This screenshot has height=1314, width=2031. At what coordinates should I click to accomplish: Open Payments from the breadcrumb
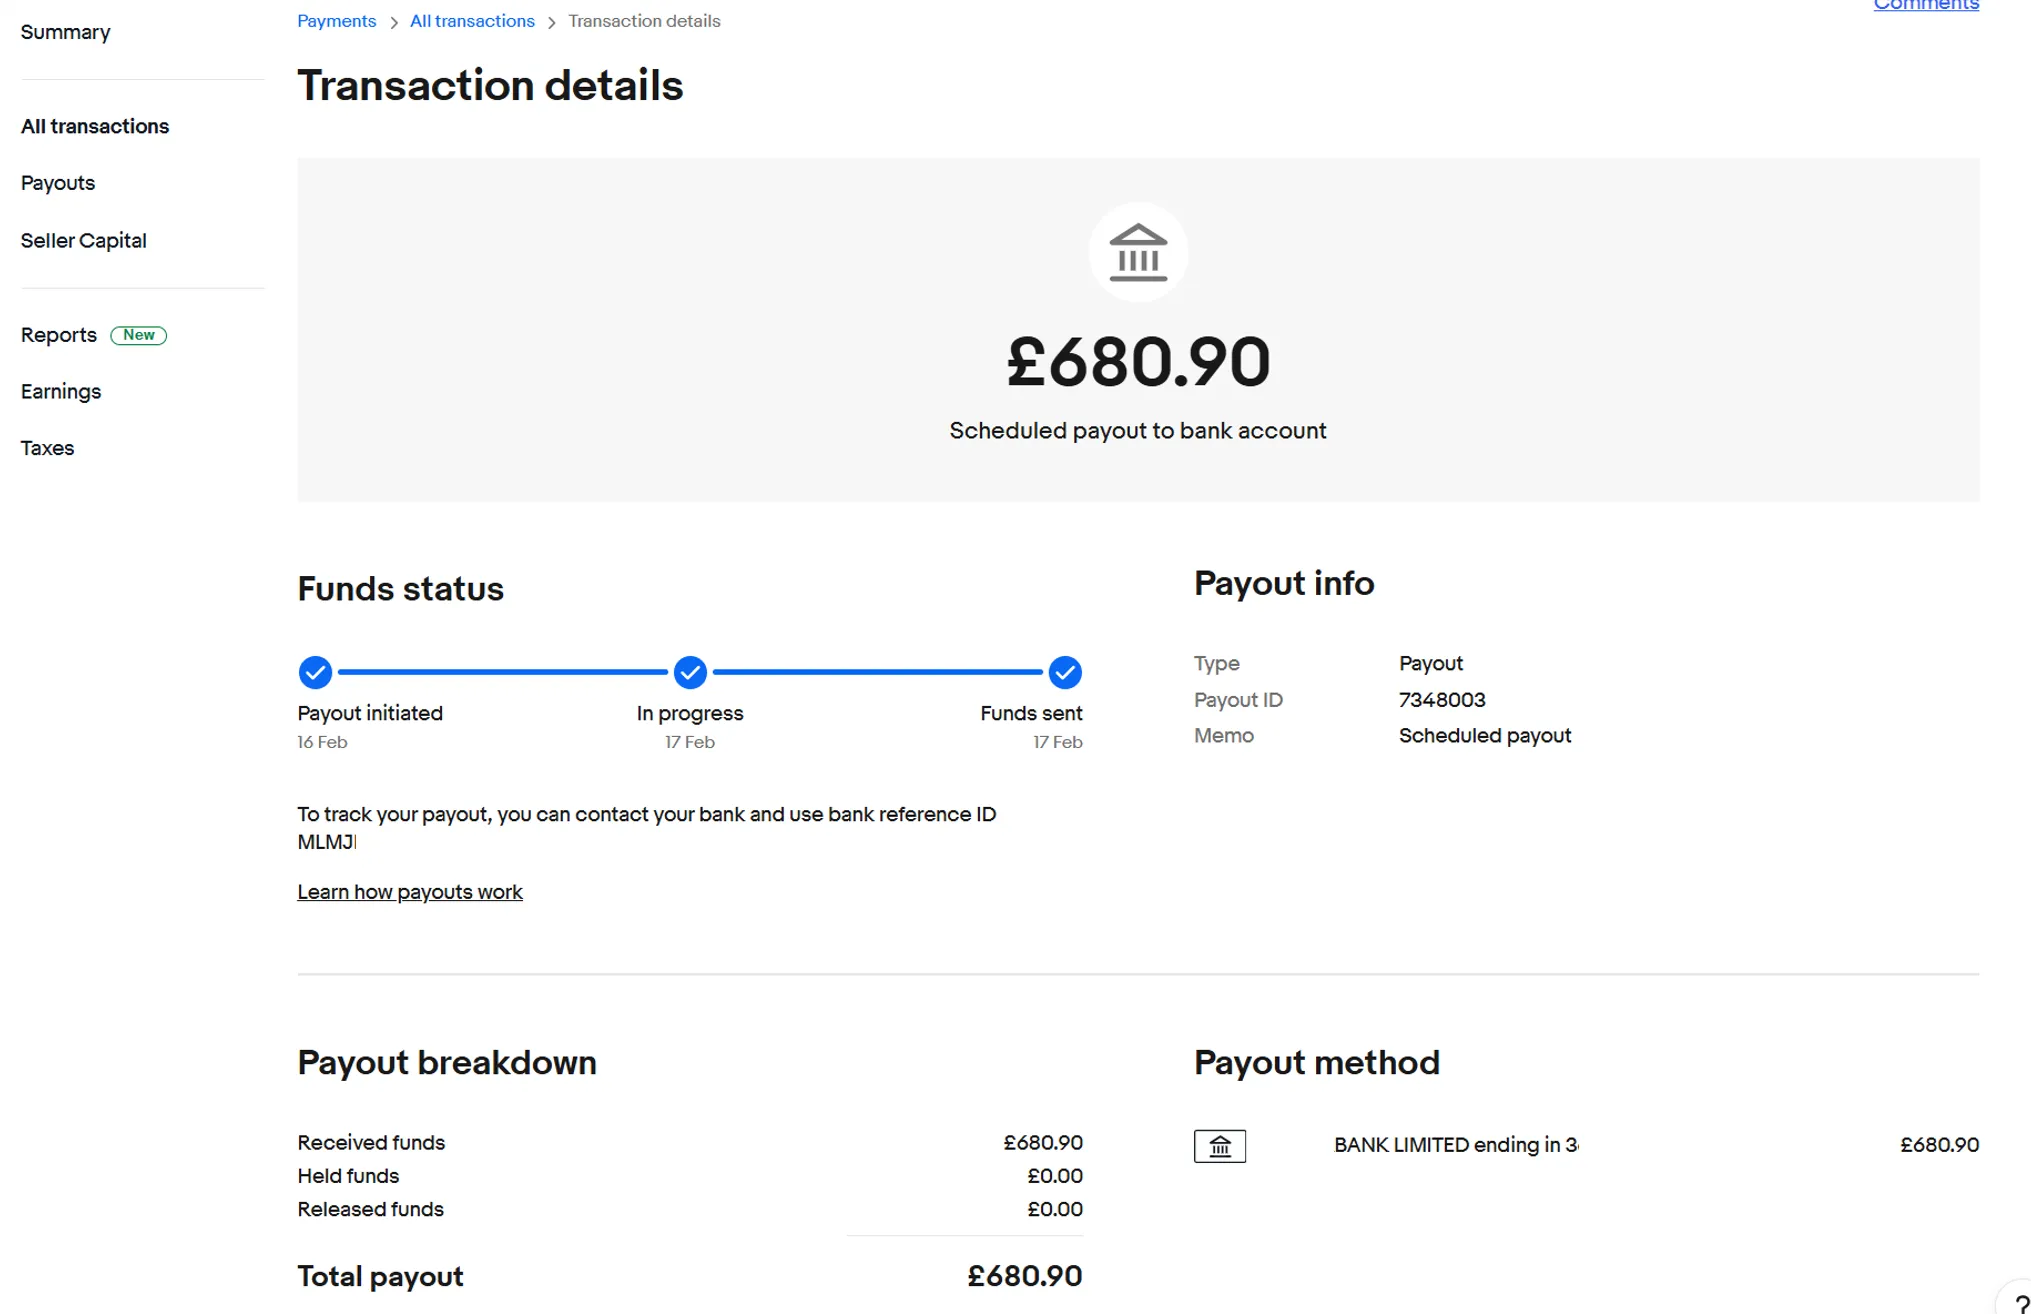click(x=336, y=21)
